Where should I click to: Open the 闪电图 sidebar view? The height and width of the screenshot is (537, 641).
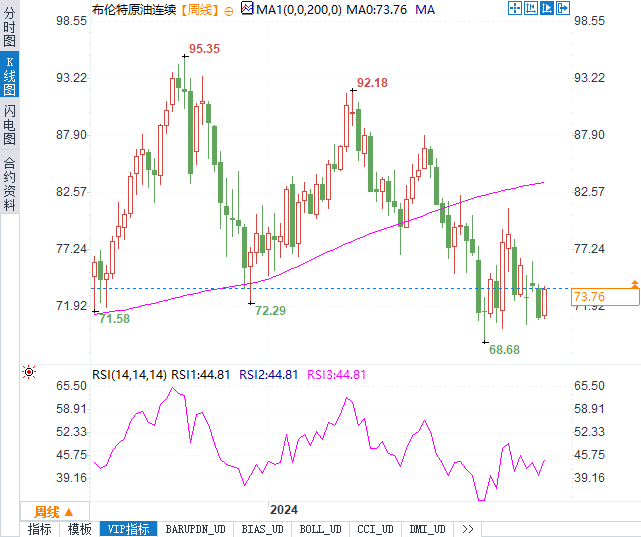pos(9,125)
